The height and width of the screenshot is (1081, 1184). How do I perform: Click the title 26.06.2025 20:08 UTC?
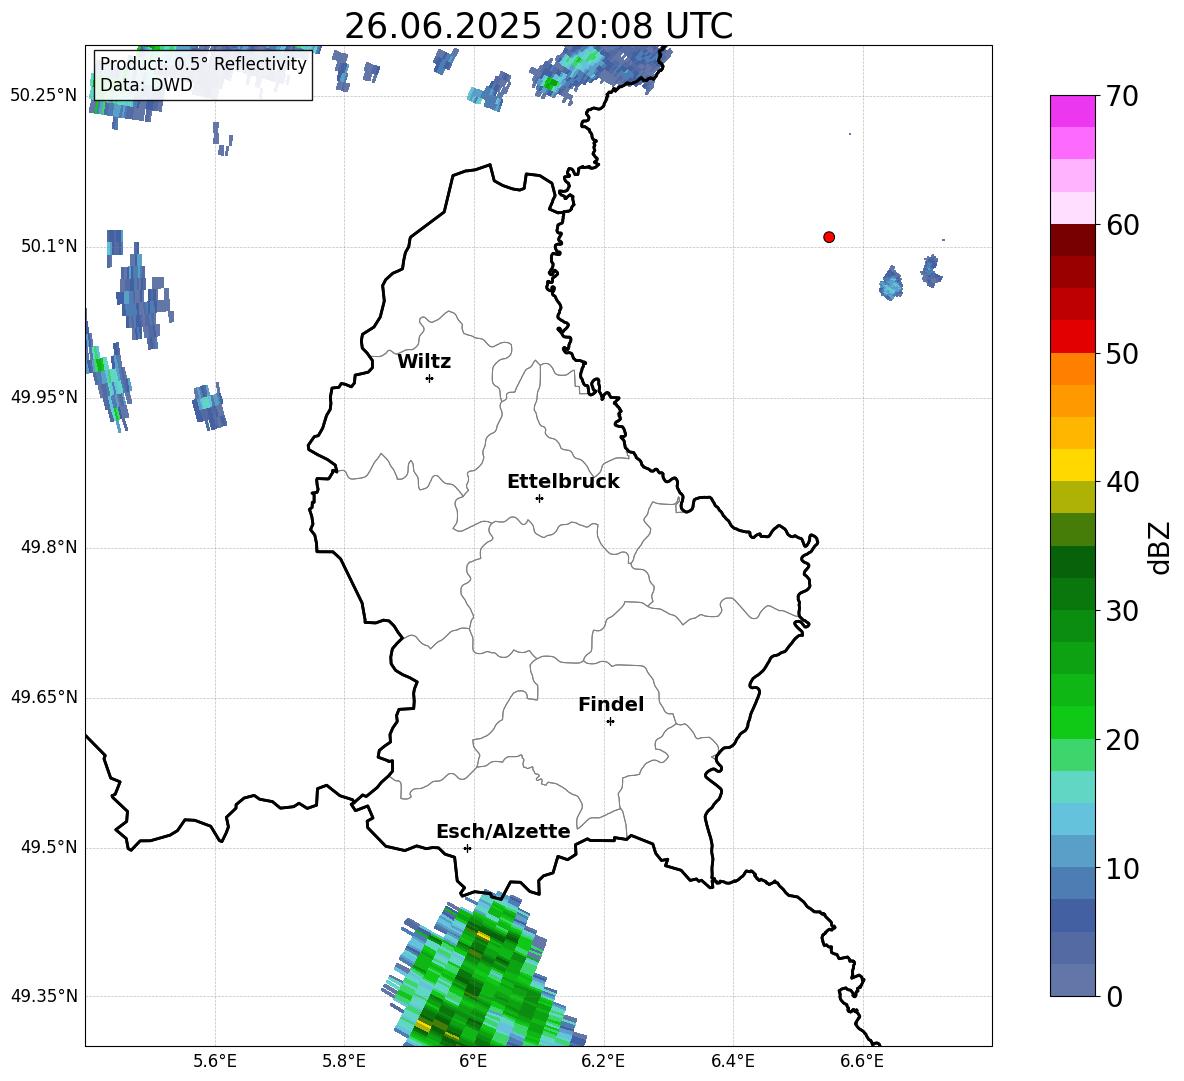click(538, 26)
